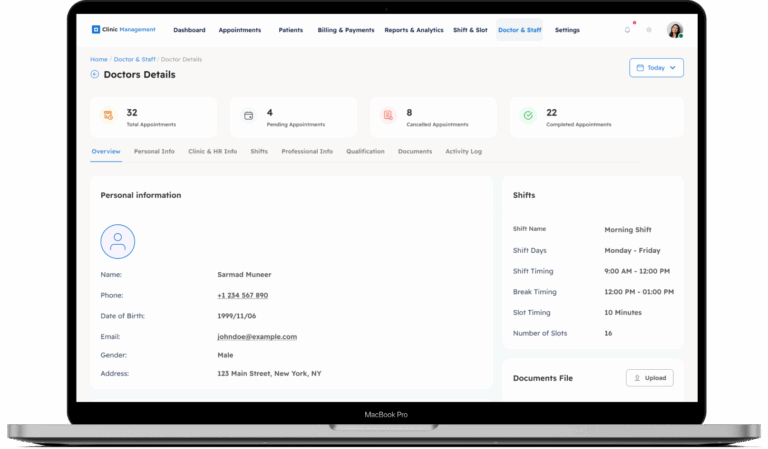
Task: Click the notification bell icon
Action: tap(627, 30)
